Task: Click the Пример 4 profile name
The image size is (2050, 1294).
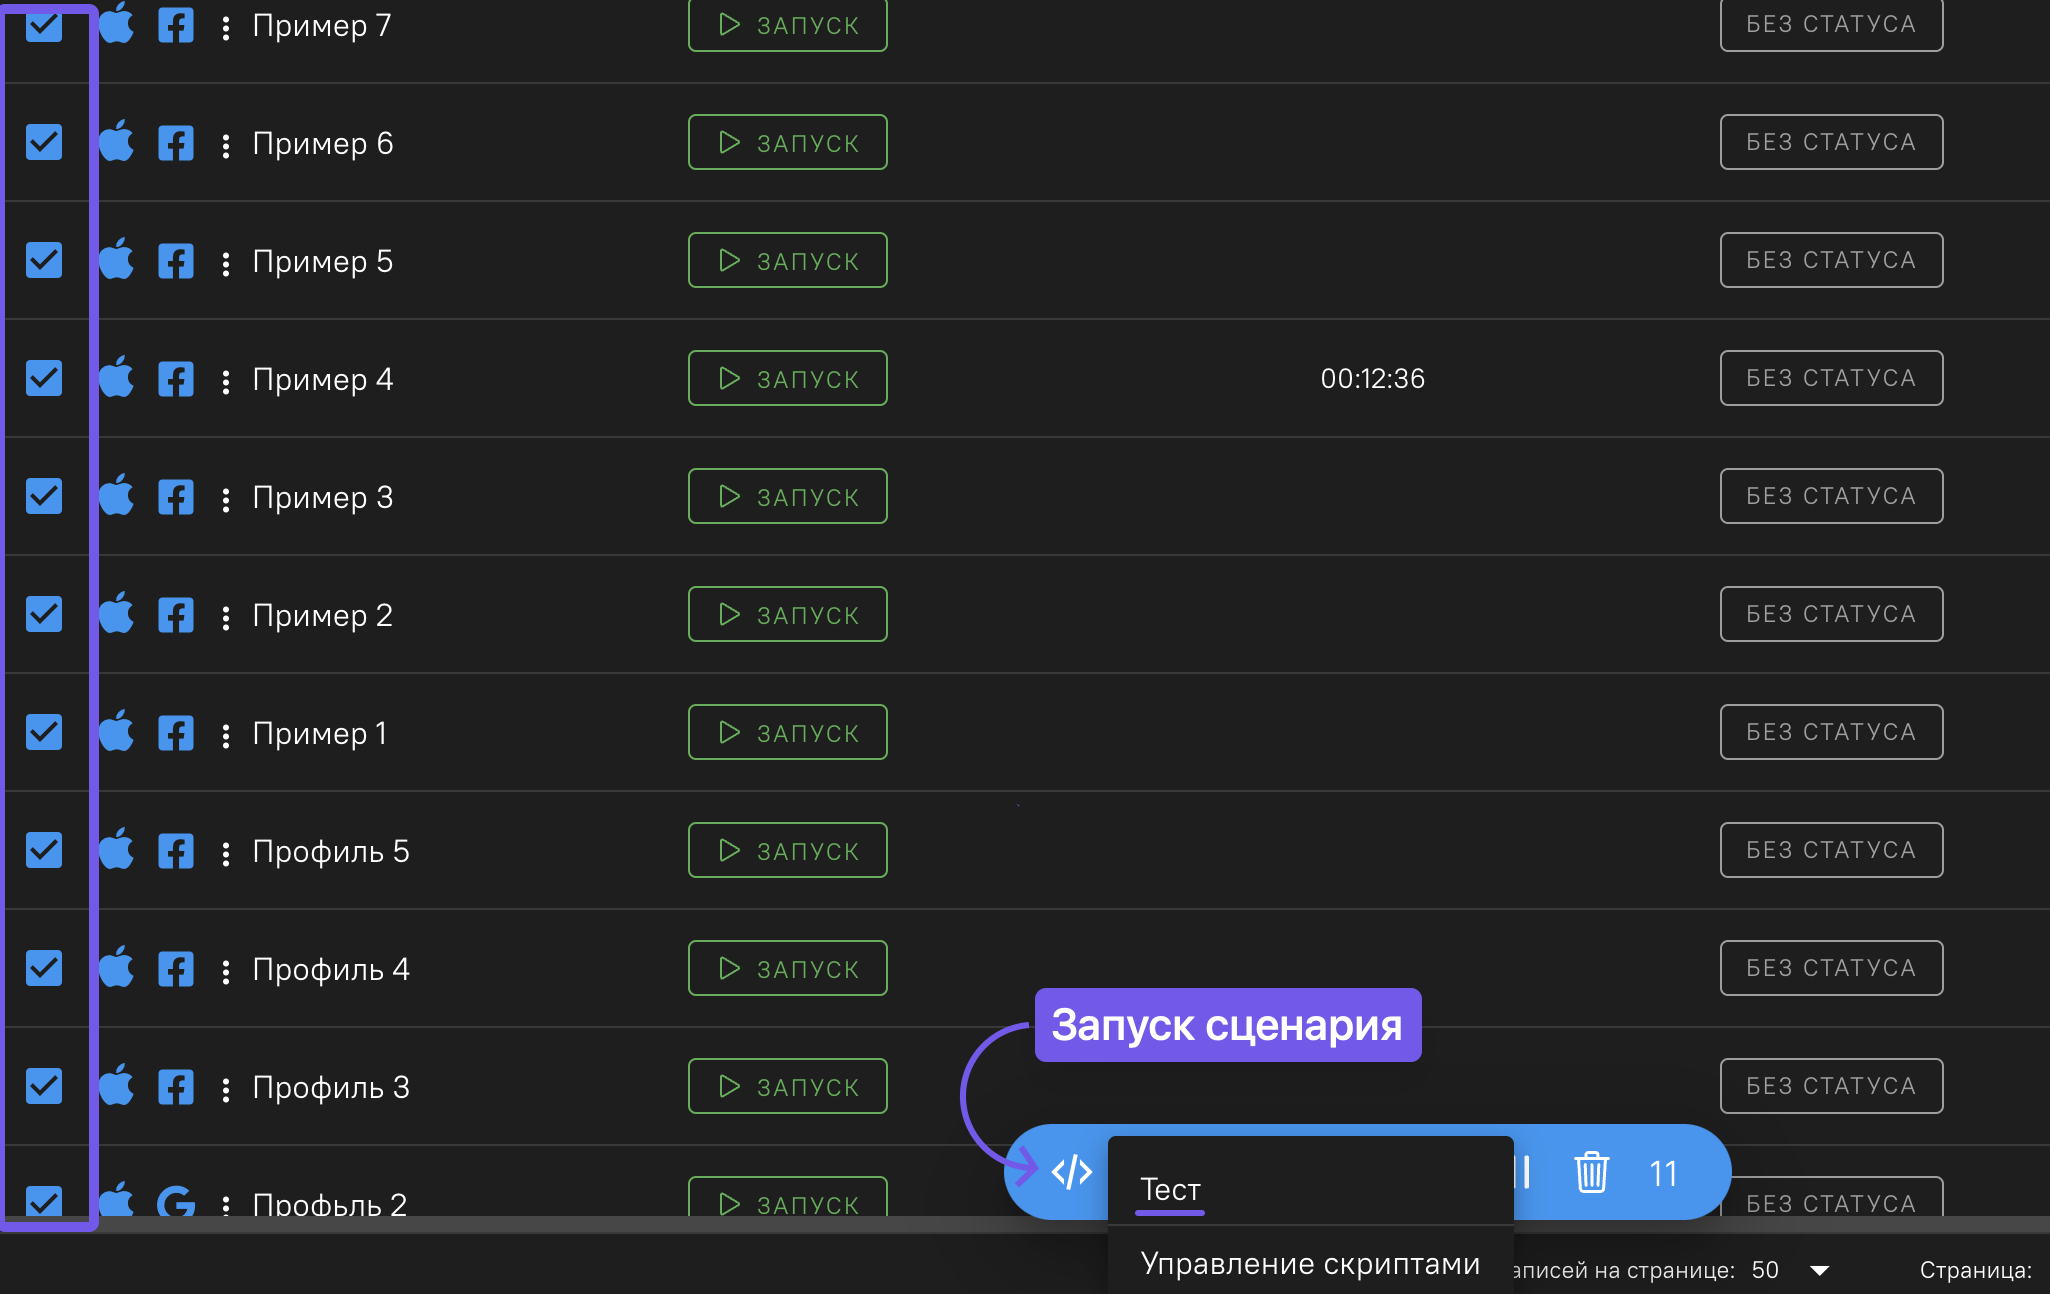Action: [x=322, y=379]
